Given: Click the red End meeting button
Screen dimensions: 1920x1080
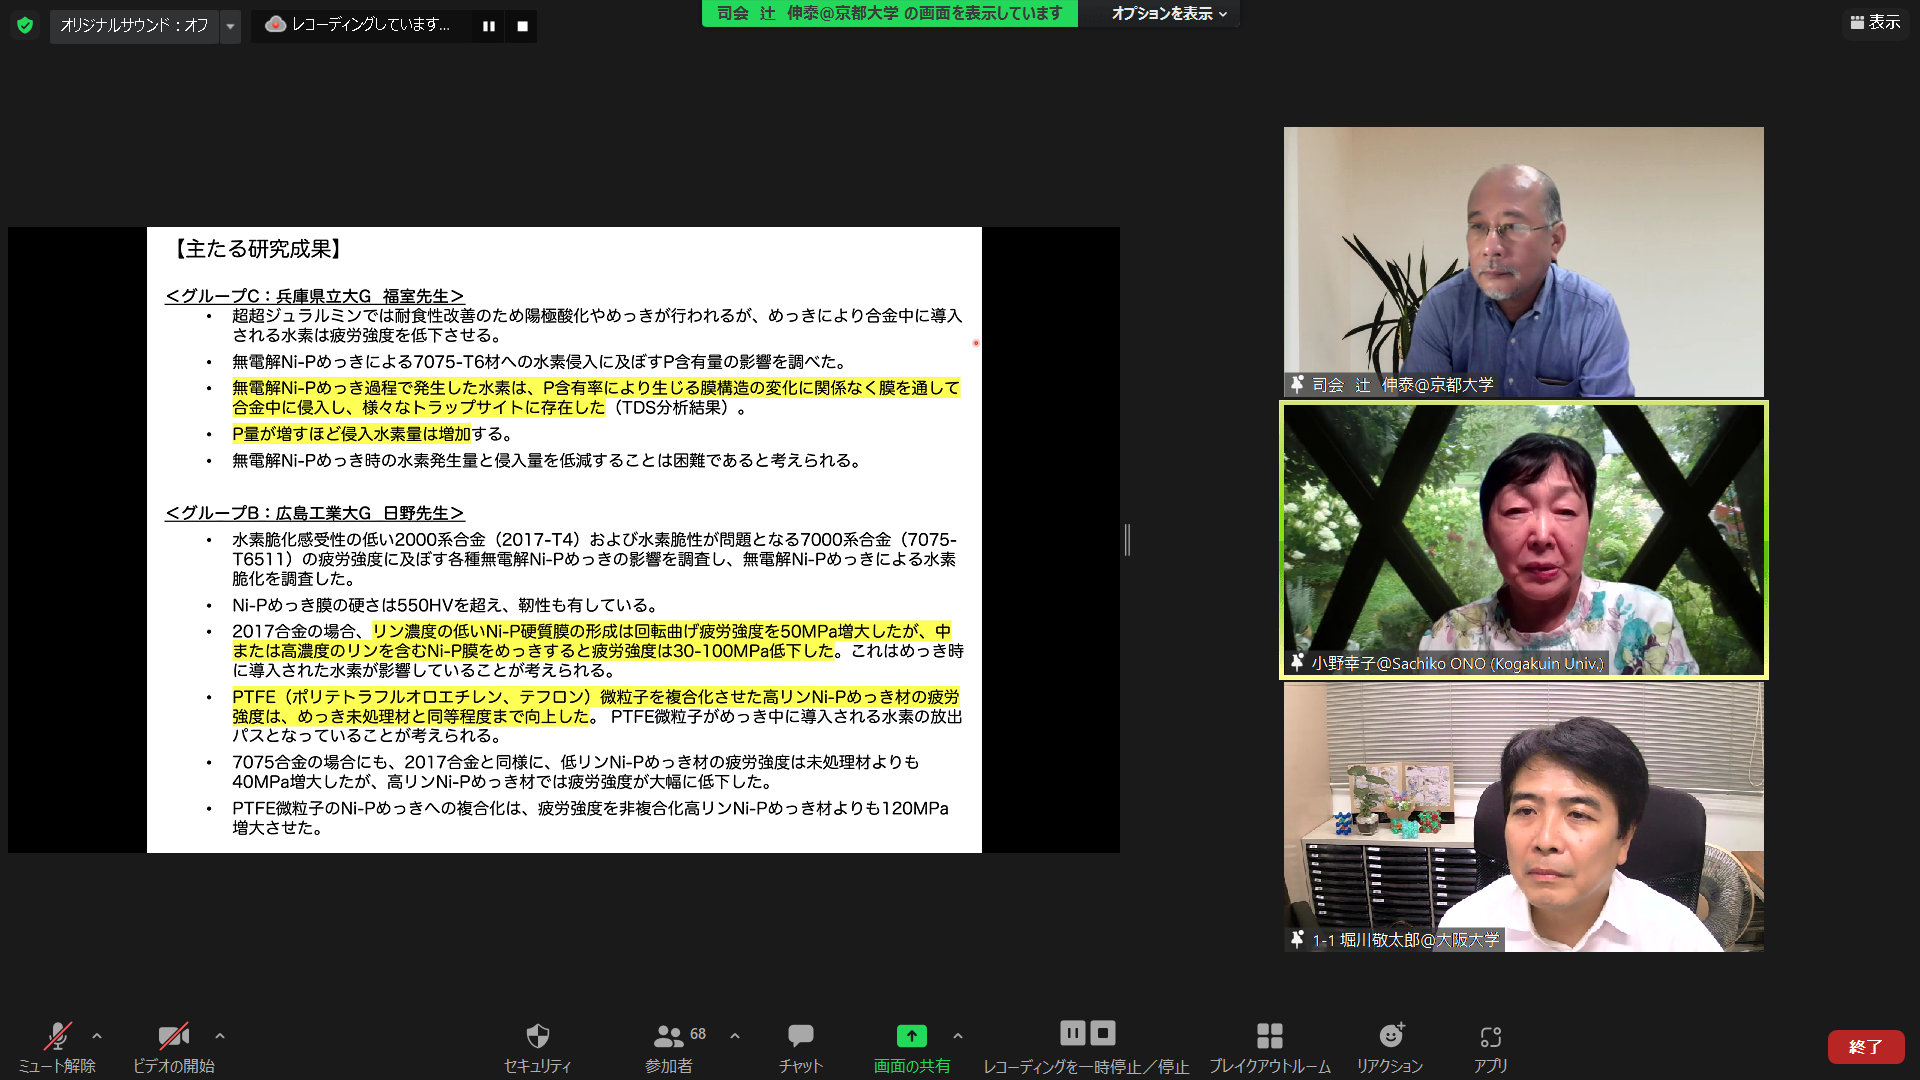Looking at the screenshot, I should (1866, 1047).
